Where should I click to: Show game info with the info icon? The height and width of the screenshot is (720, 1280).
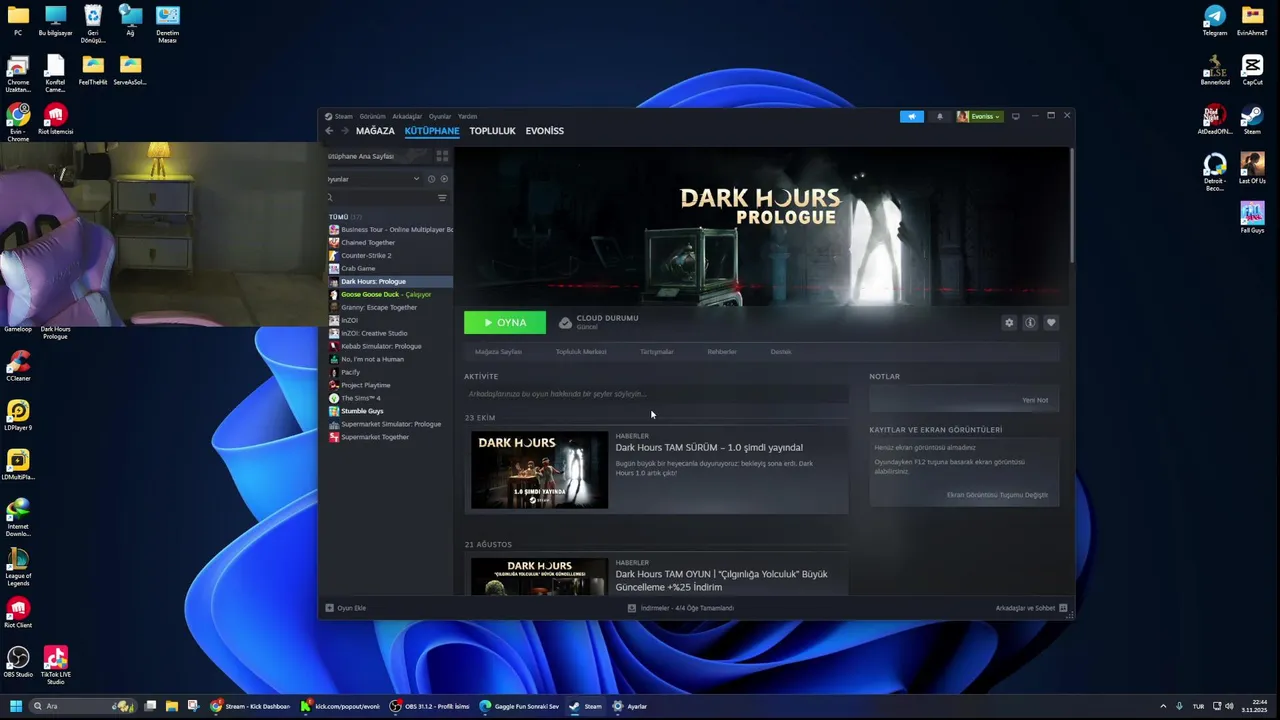[1030, 322]
